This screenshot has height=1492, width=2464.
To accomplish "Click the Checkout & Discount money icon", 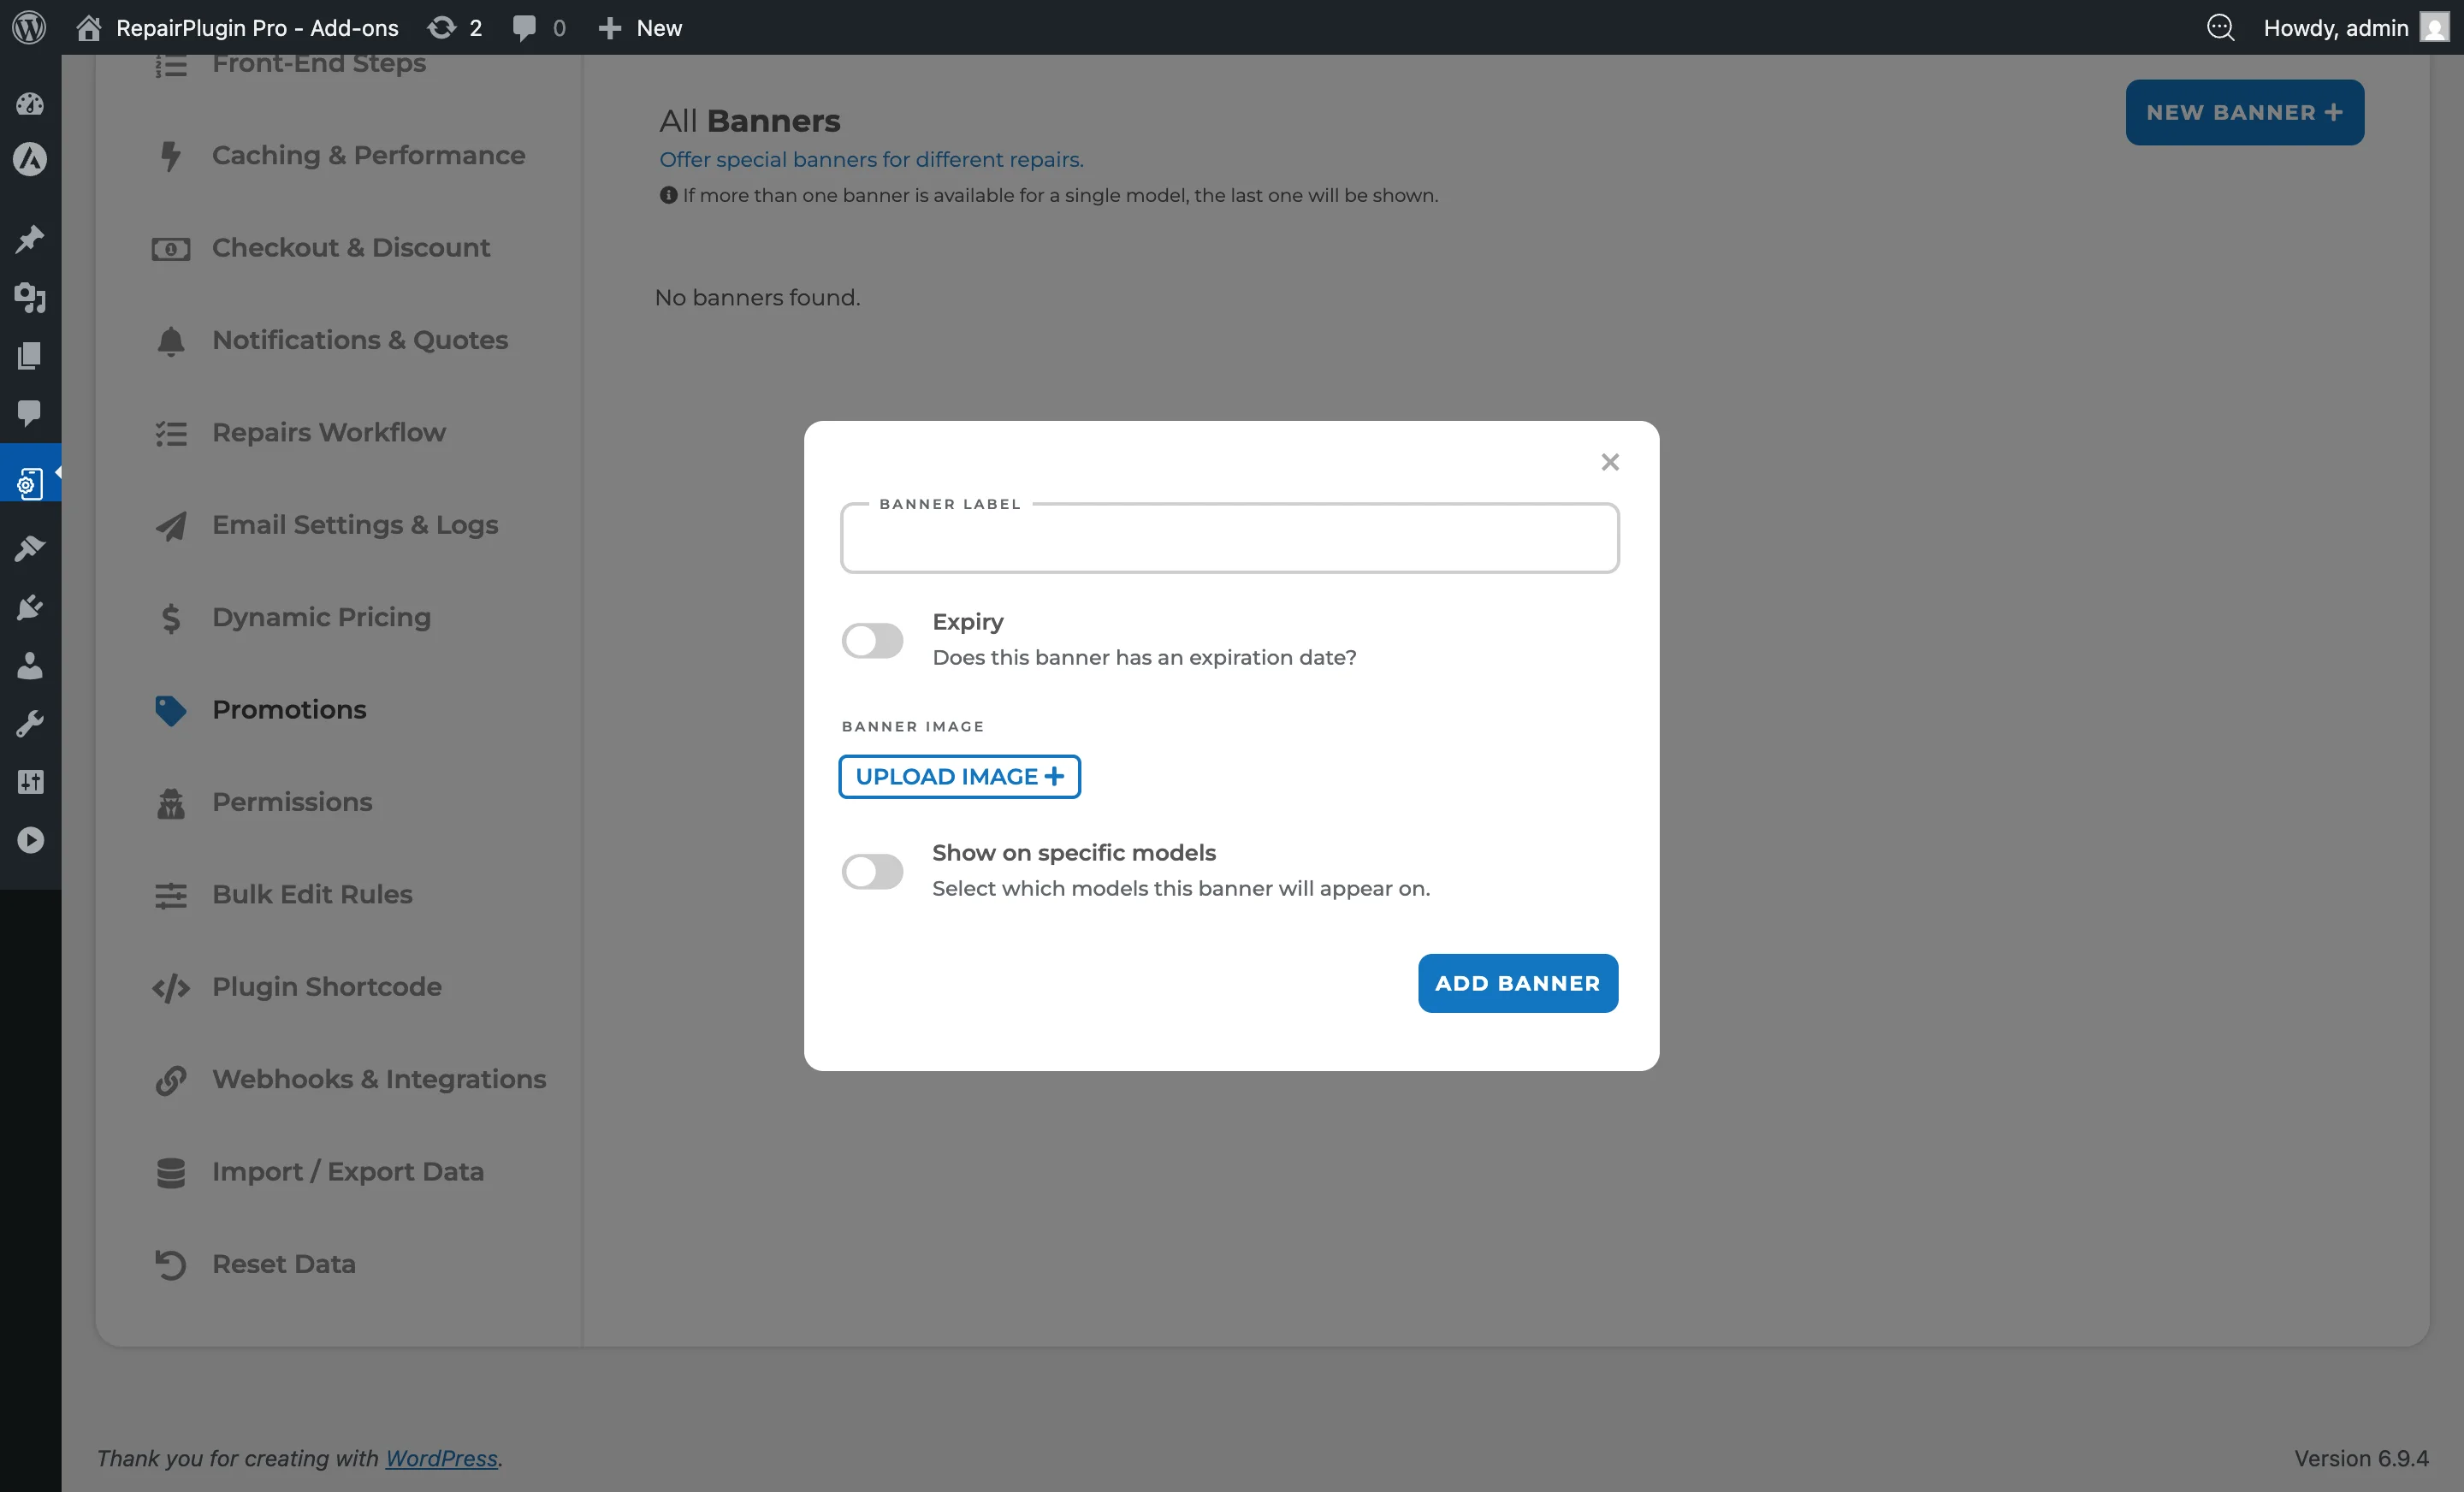I will (x=171, y=248).
